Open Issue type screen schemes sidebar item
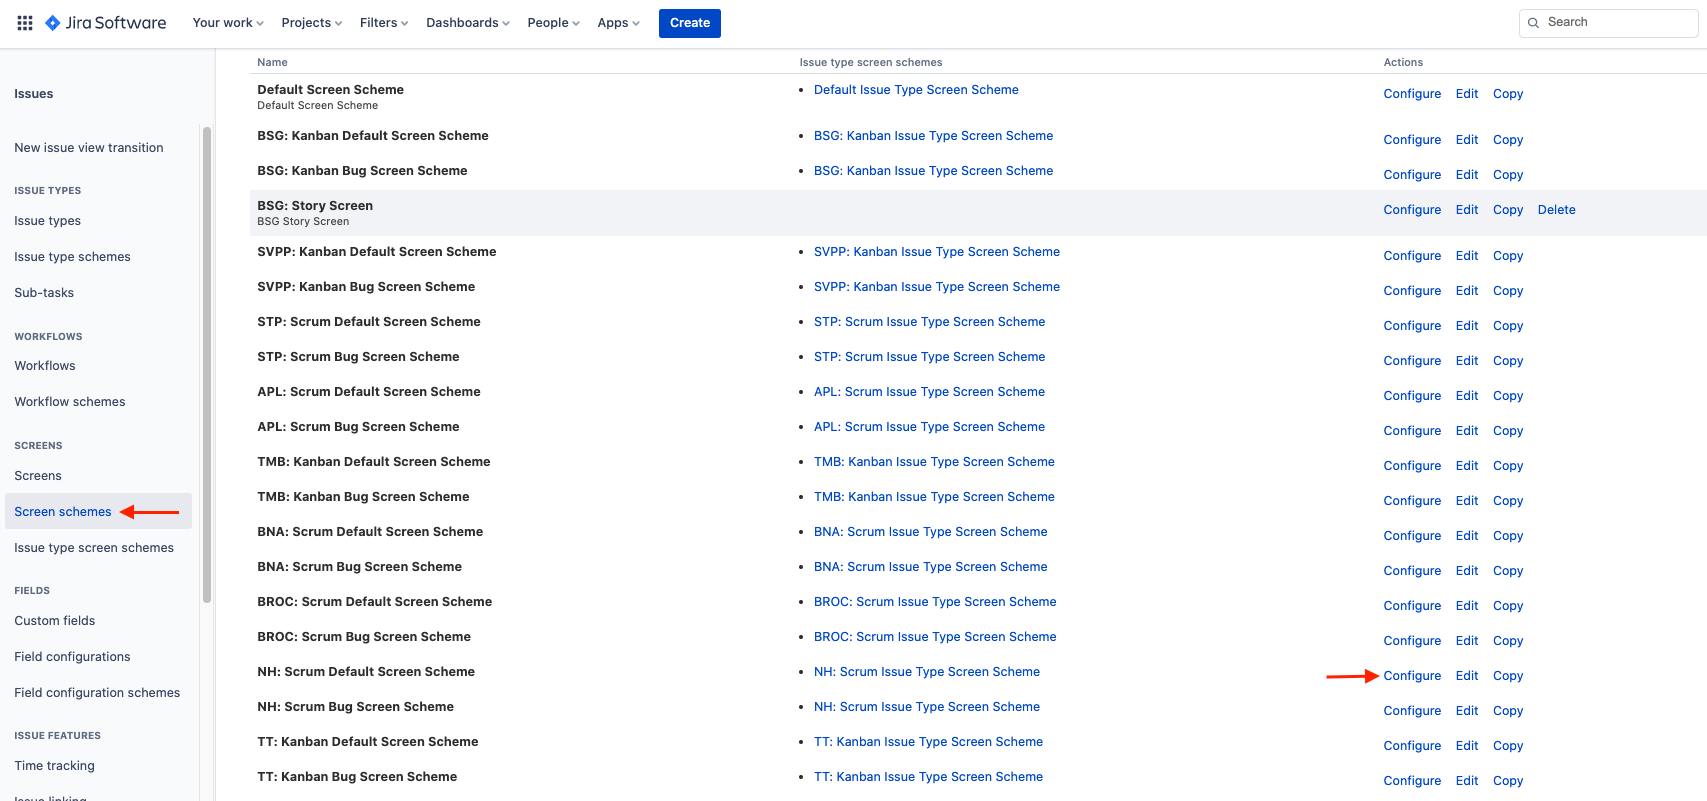Viewport: 1707px width, 801px height. click(94, 548)
